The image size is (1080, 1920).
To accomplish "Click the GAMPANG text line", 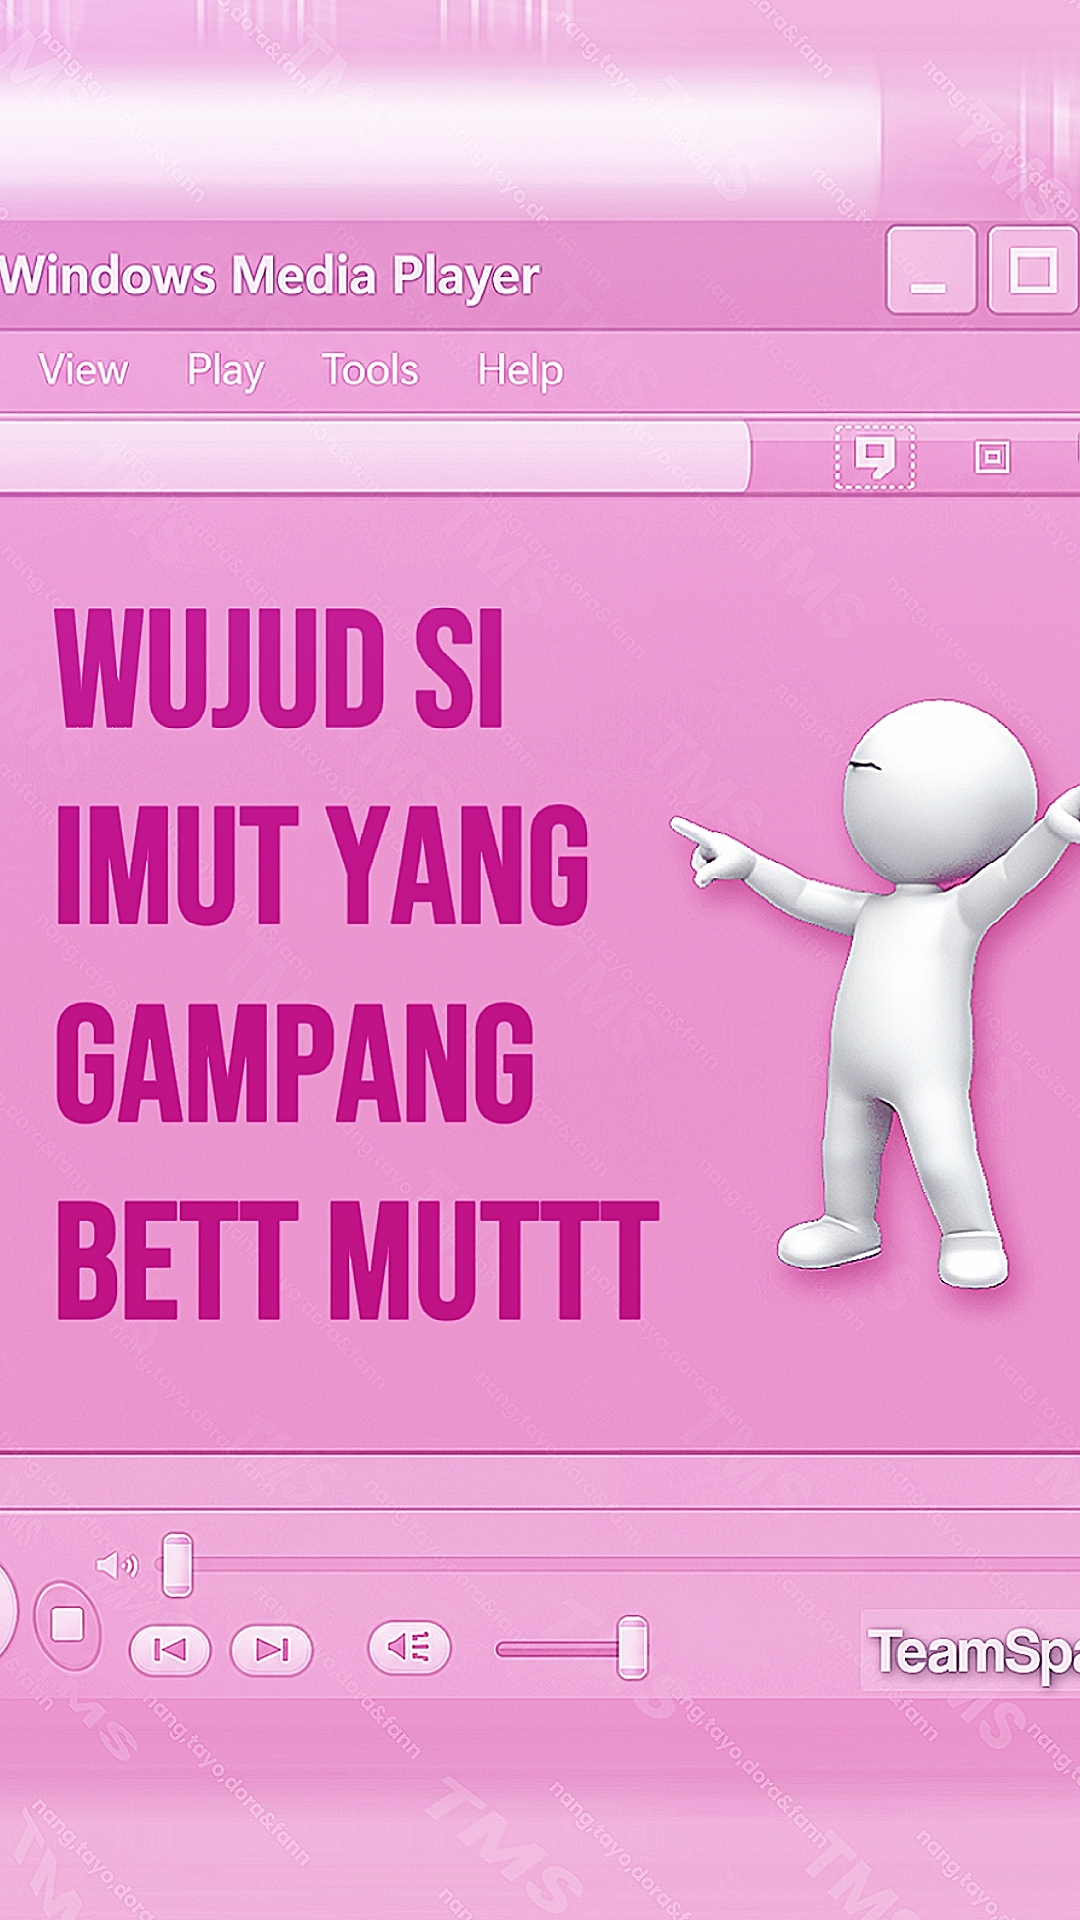I will coord(295,1062).
